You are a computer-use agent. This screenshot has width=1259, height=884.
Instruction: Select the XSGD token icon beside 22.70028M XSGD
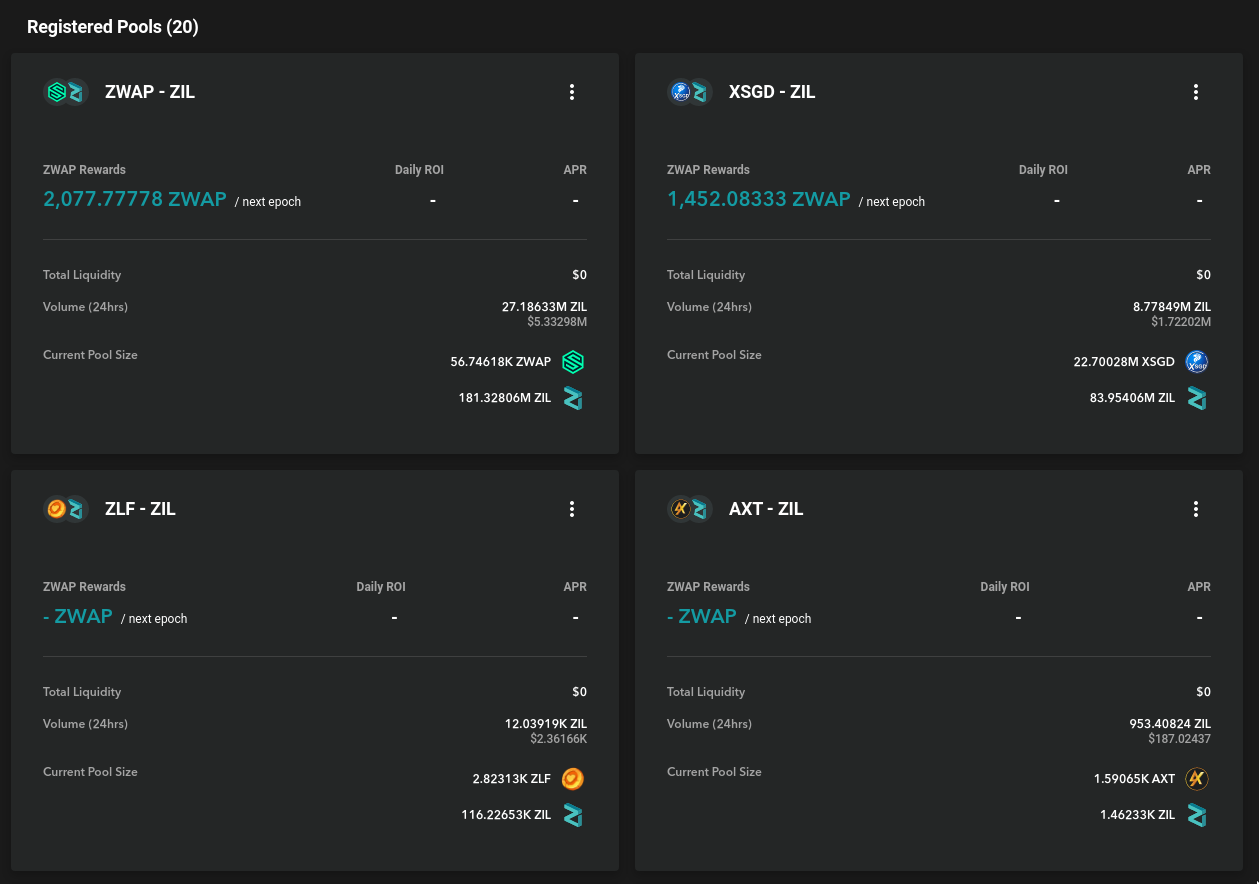pos(1197,362)
